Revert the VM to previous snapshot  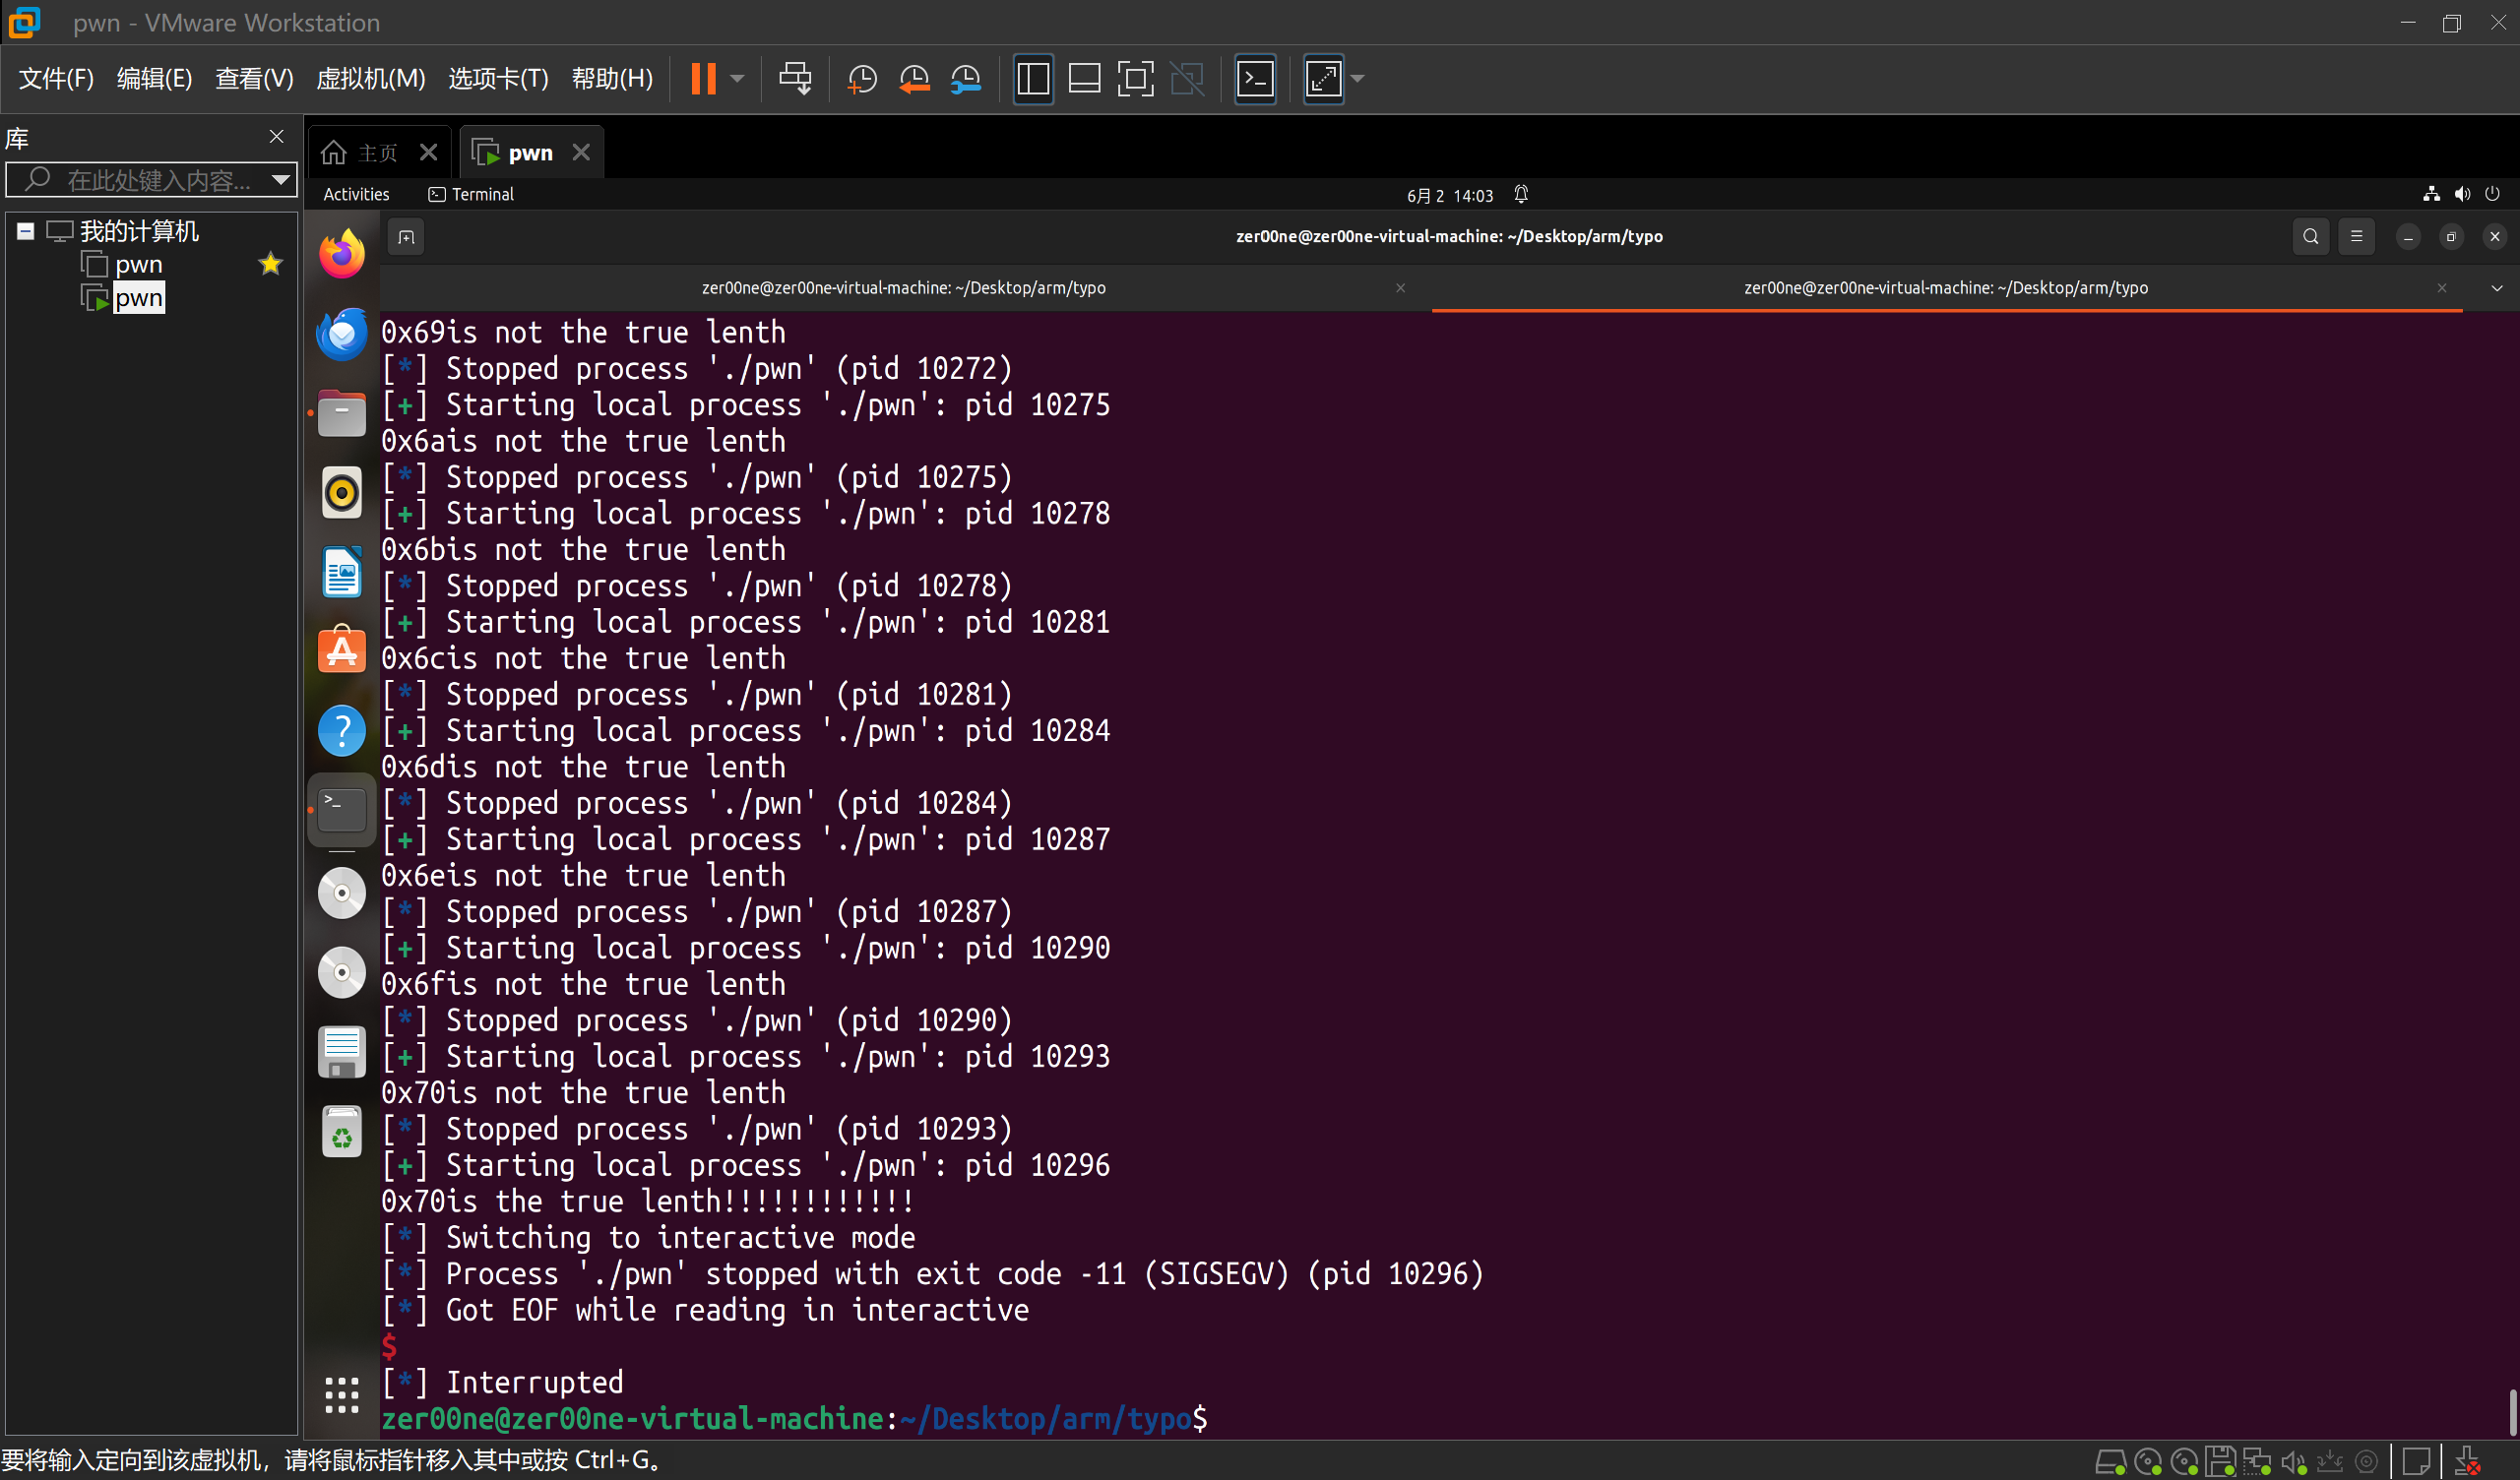pyautogui.click(x=914, y=78)
